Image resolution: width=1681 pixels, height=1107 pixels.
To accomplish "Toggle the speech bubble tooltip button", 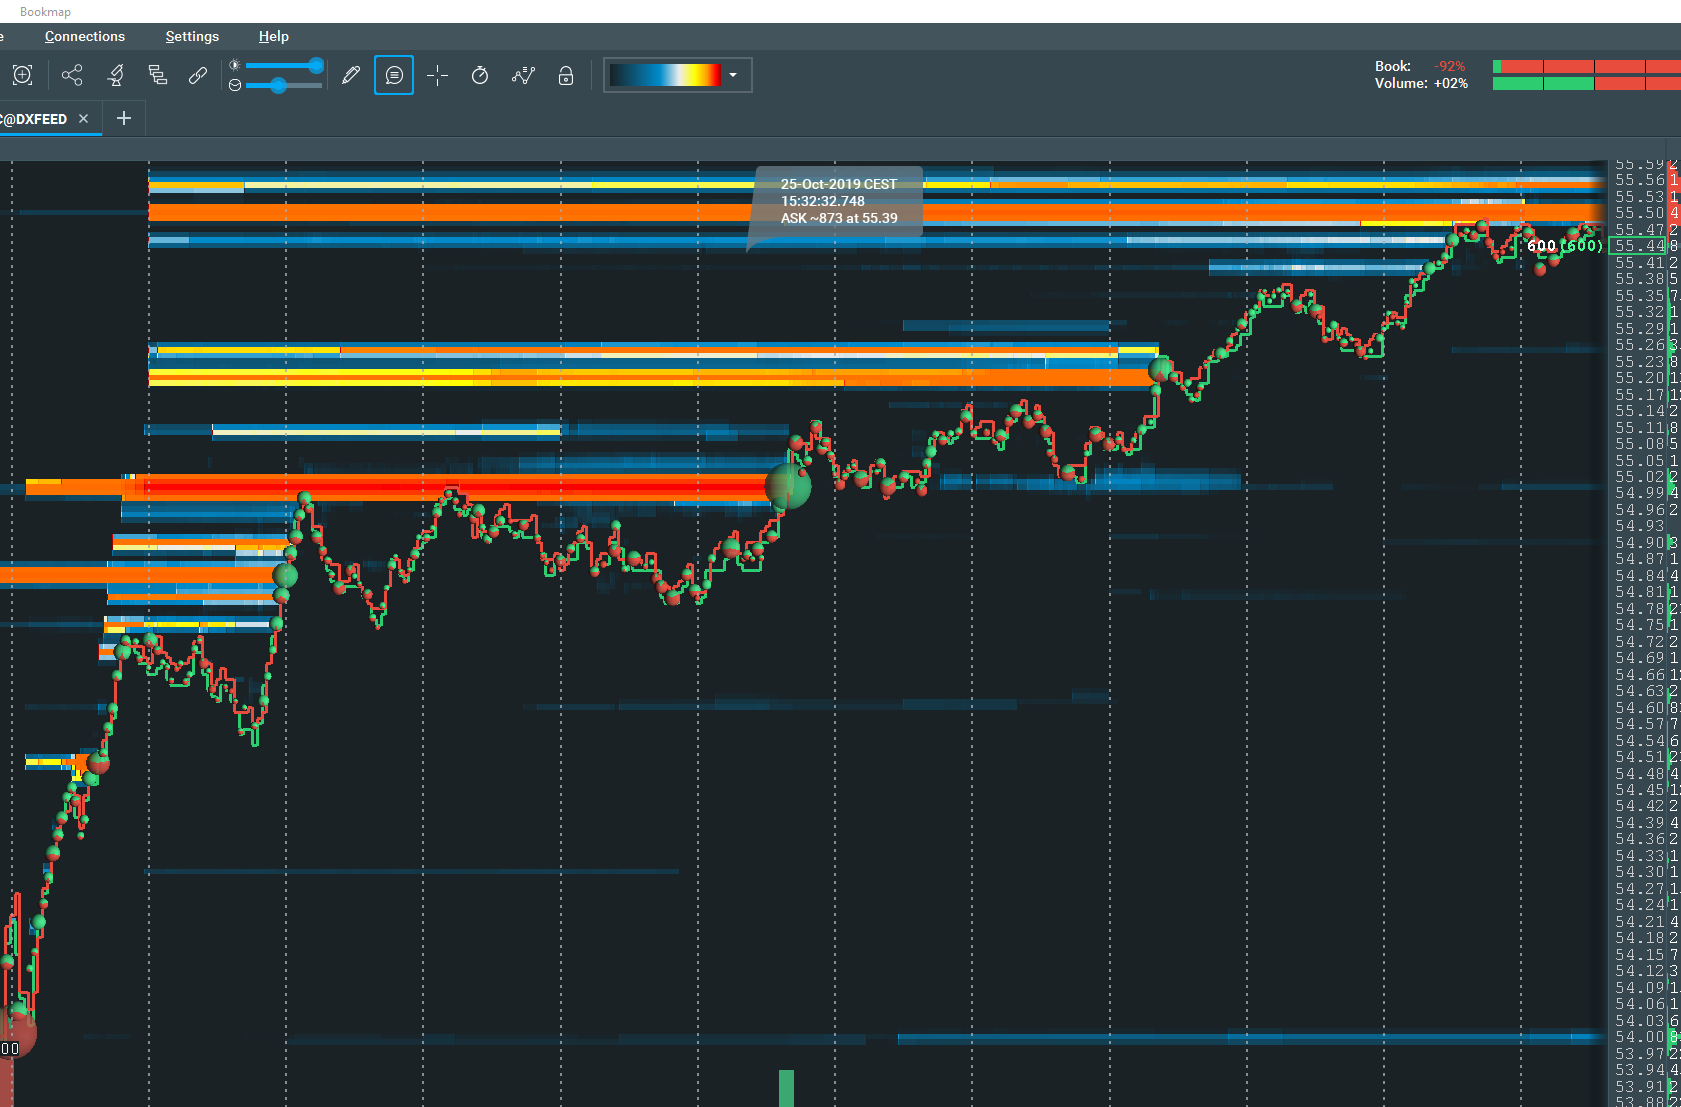I will pyautogui.click(x=394, y=75).
